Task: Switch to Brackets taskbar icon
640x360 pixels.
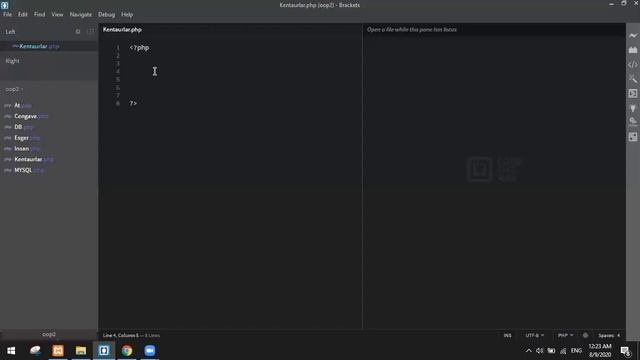Action: pyautogui.click(x=104, y=351)
